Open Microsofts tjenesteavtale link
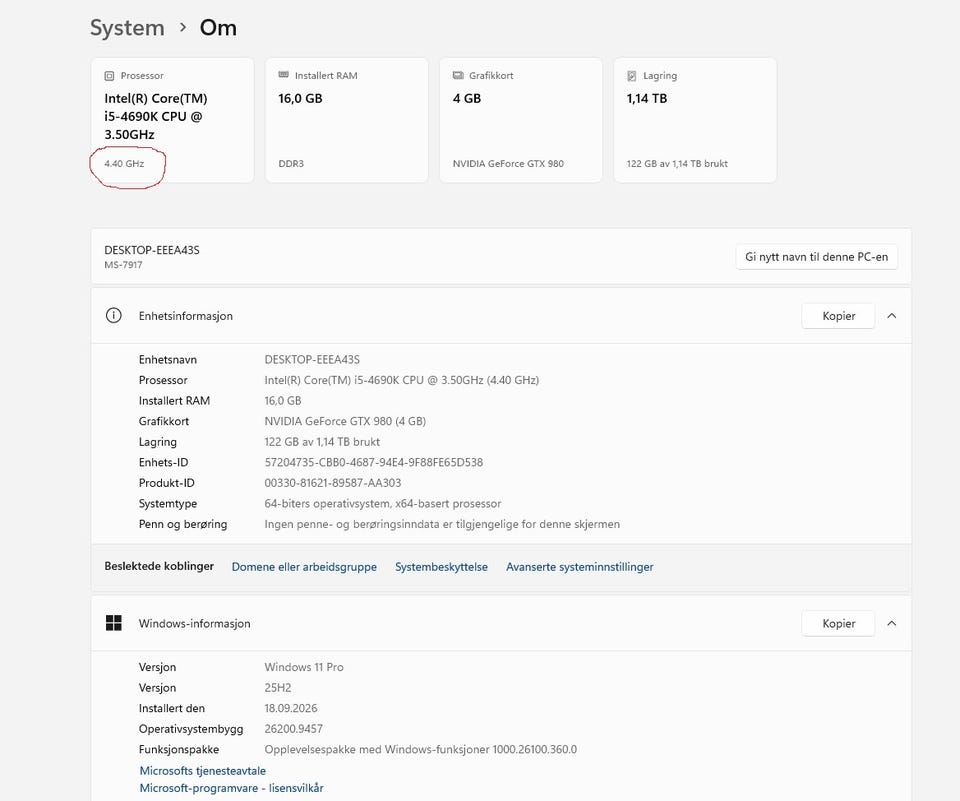This screenshot has width=960, height=801. point(203,770)
